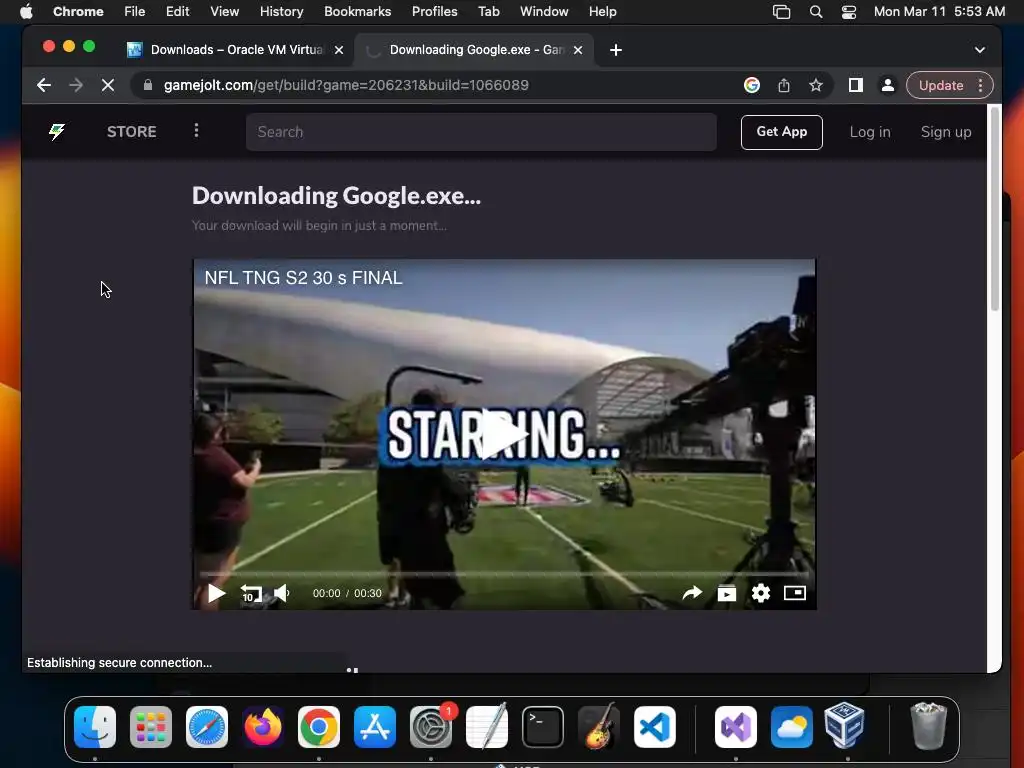Image resolution: width=1024 pixels, height=768 pixels.
Task: Bookmark this page with the star
Action: [x=816, y=85]
